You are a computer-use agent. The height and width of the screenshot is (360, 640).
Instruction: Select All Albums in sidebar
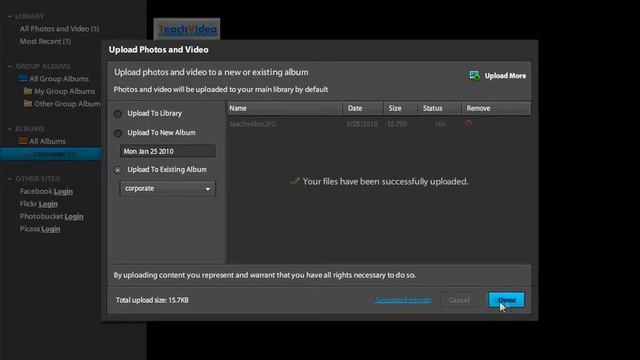tap(47, 141)
